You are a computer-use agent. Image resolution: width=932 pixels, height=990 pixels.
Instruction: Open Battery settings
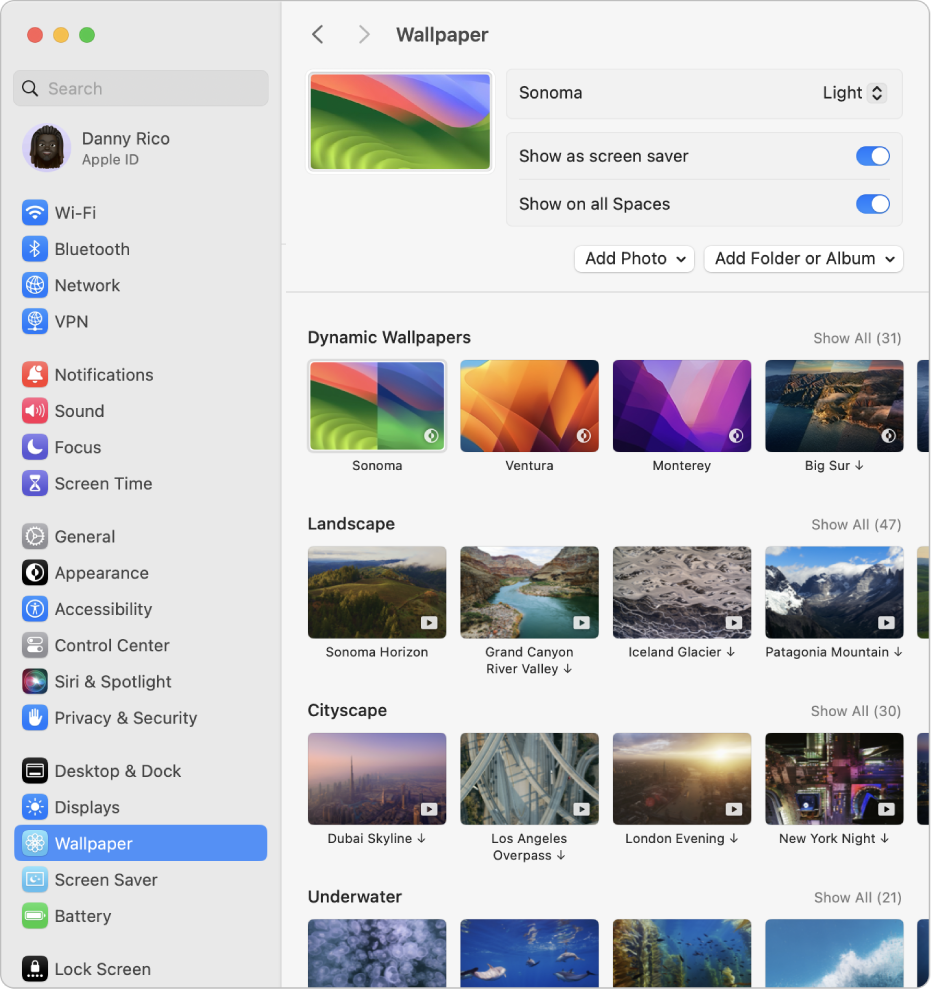tap(77, 916)
